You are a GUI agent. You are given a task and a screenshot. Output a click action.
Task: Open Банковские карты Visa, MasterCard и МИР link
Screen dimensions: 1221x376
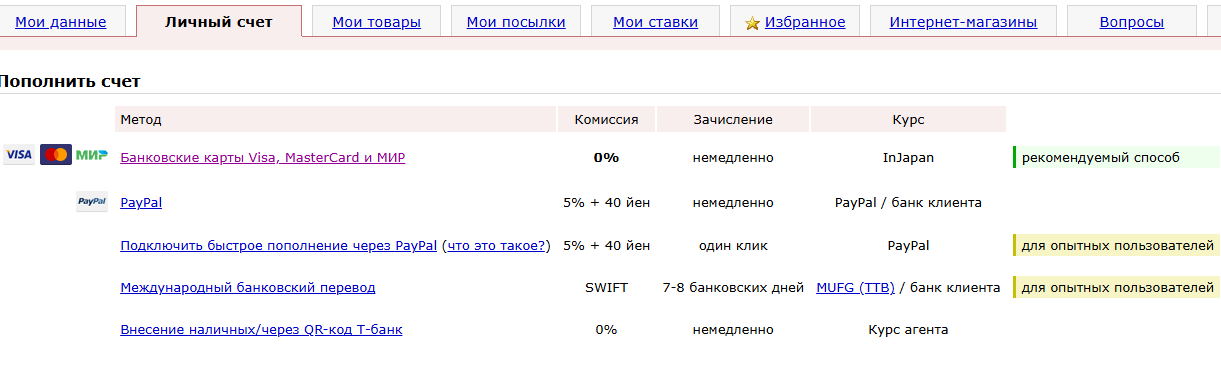[x=262, y=157]
